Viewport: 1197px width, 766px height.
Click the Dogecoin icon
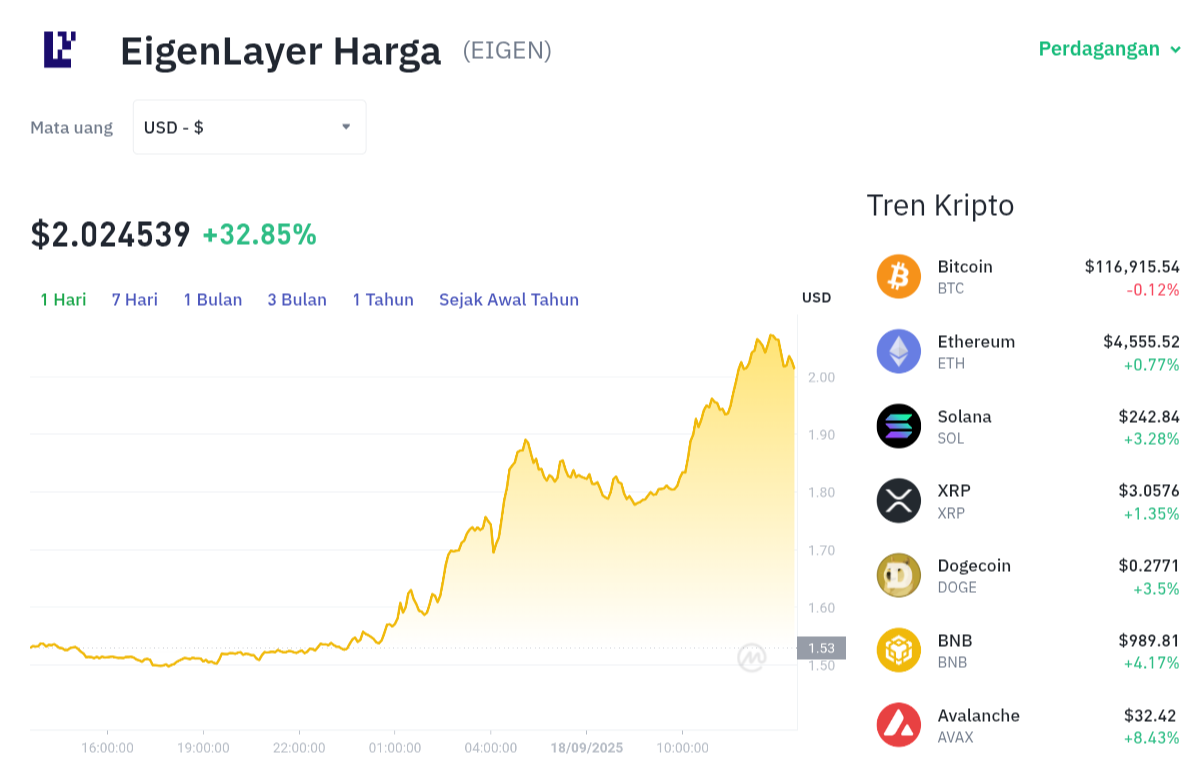pyautogui.click(x=899, y=575)
